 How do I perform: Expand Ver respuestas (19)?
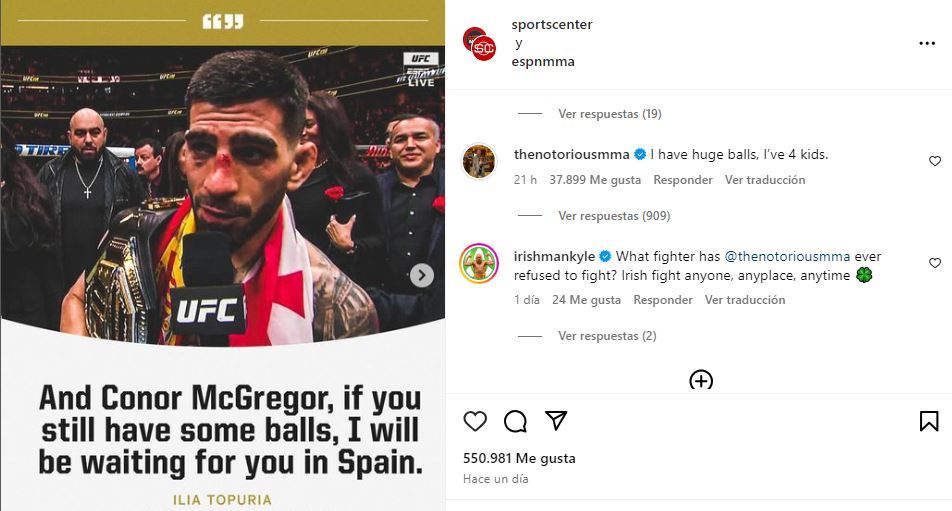click(x=610, y=113)
